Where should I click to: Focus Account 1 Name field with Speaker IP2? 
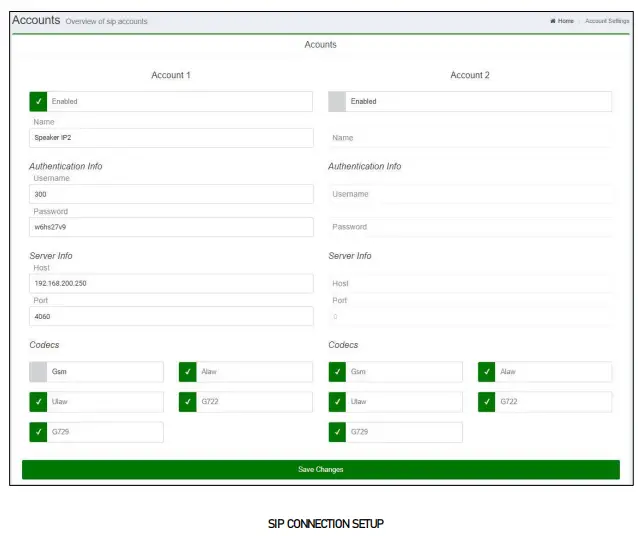[x=171, y=138]
